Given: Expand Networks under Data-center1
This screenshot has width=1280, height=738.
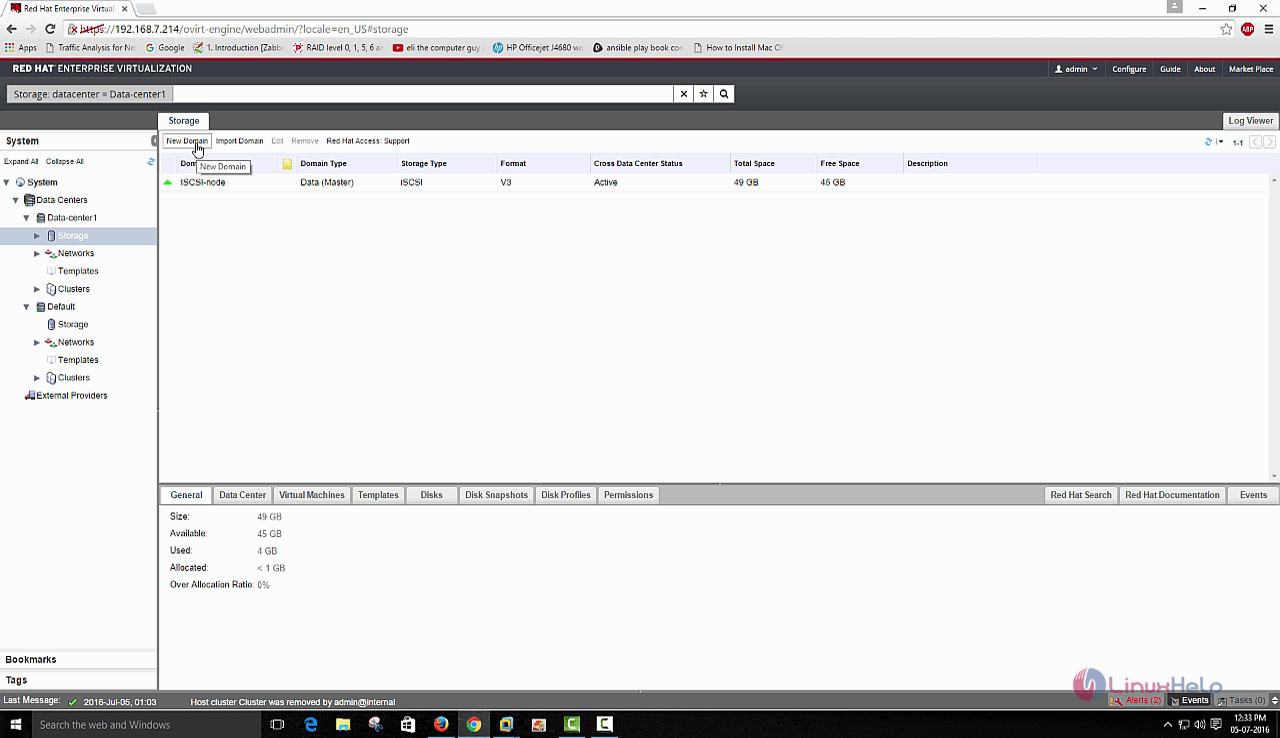Looking at the screenshot, I should [x=37, y=254].
